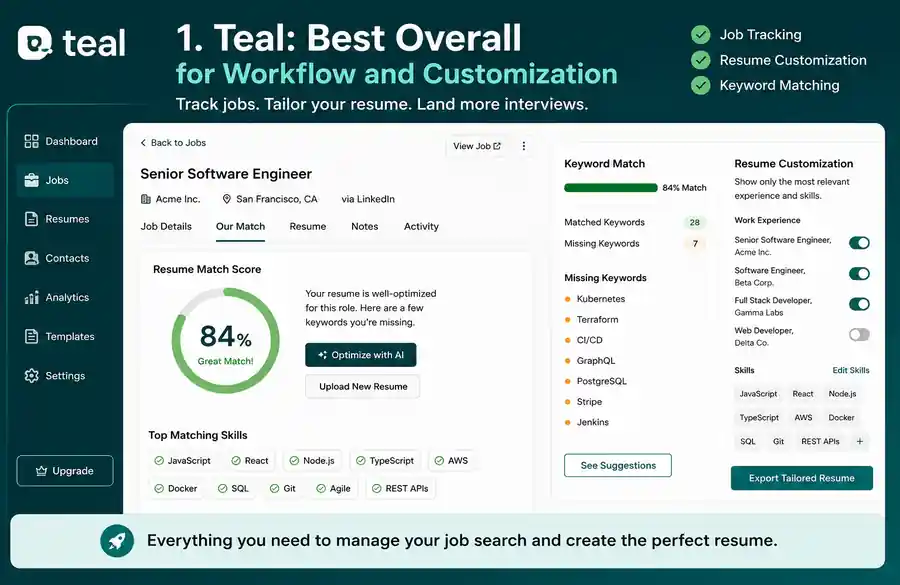Toggle off Full Stack Developer, Gamma Labs experience

point(859,304)
